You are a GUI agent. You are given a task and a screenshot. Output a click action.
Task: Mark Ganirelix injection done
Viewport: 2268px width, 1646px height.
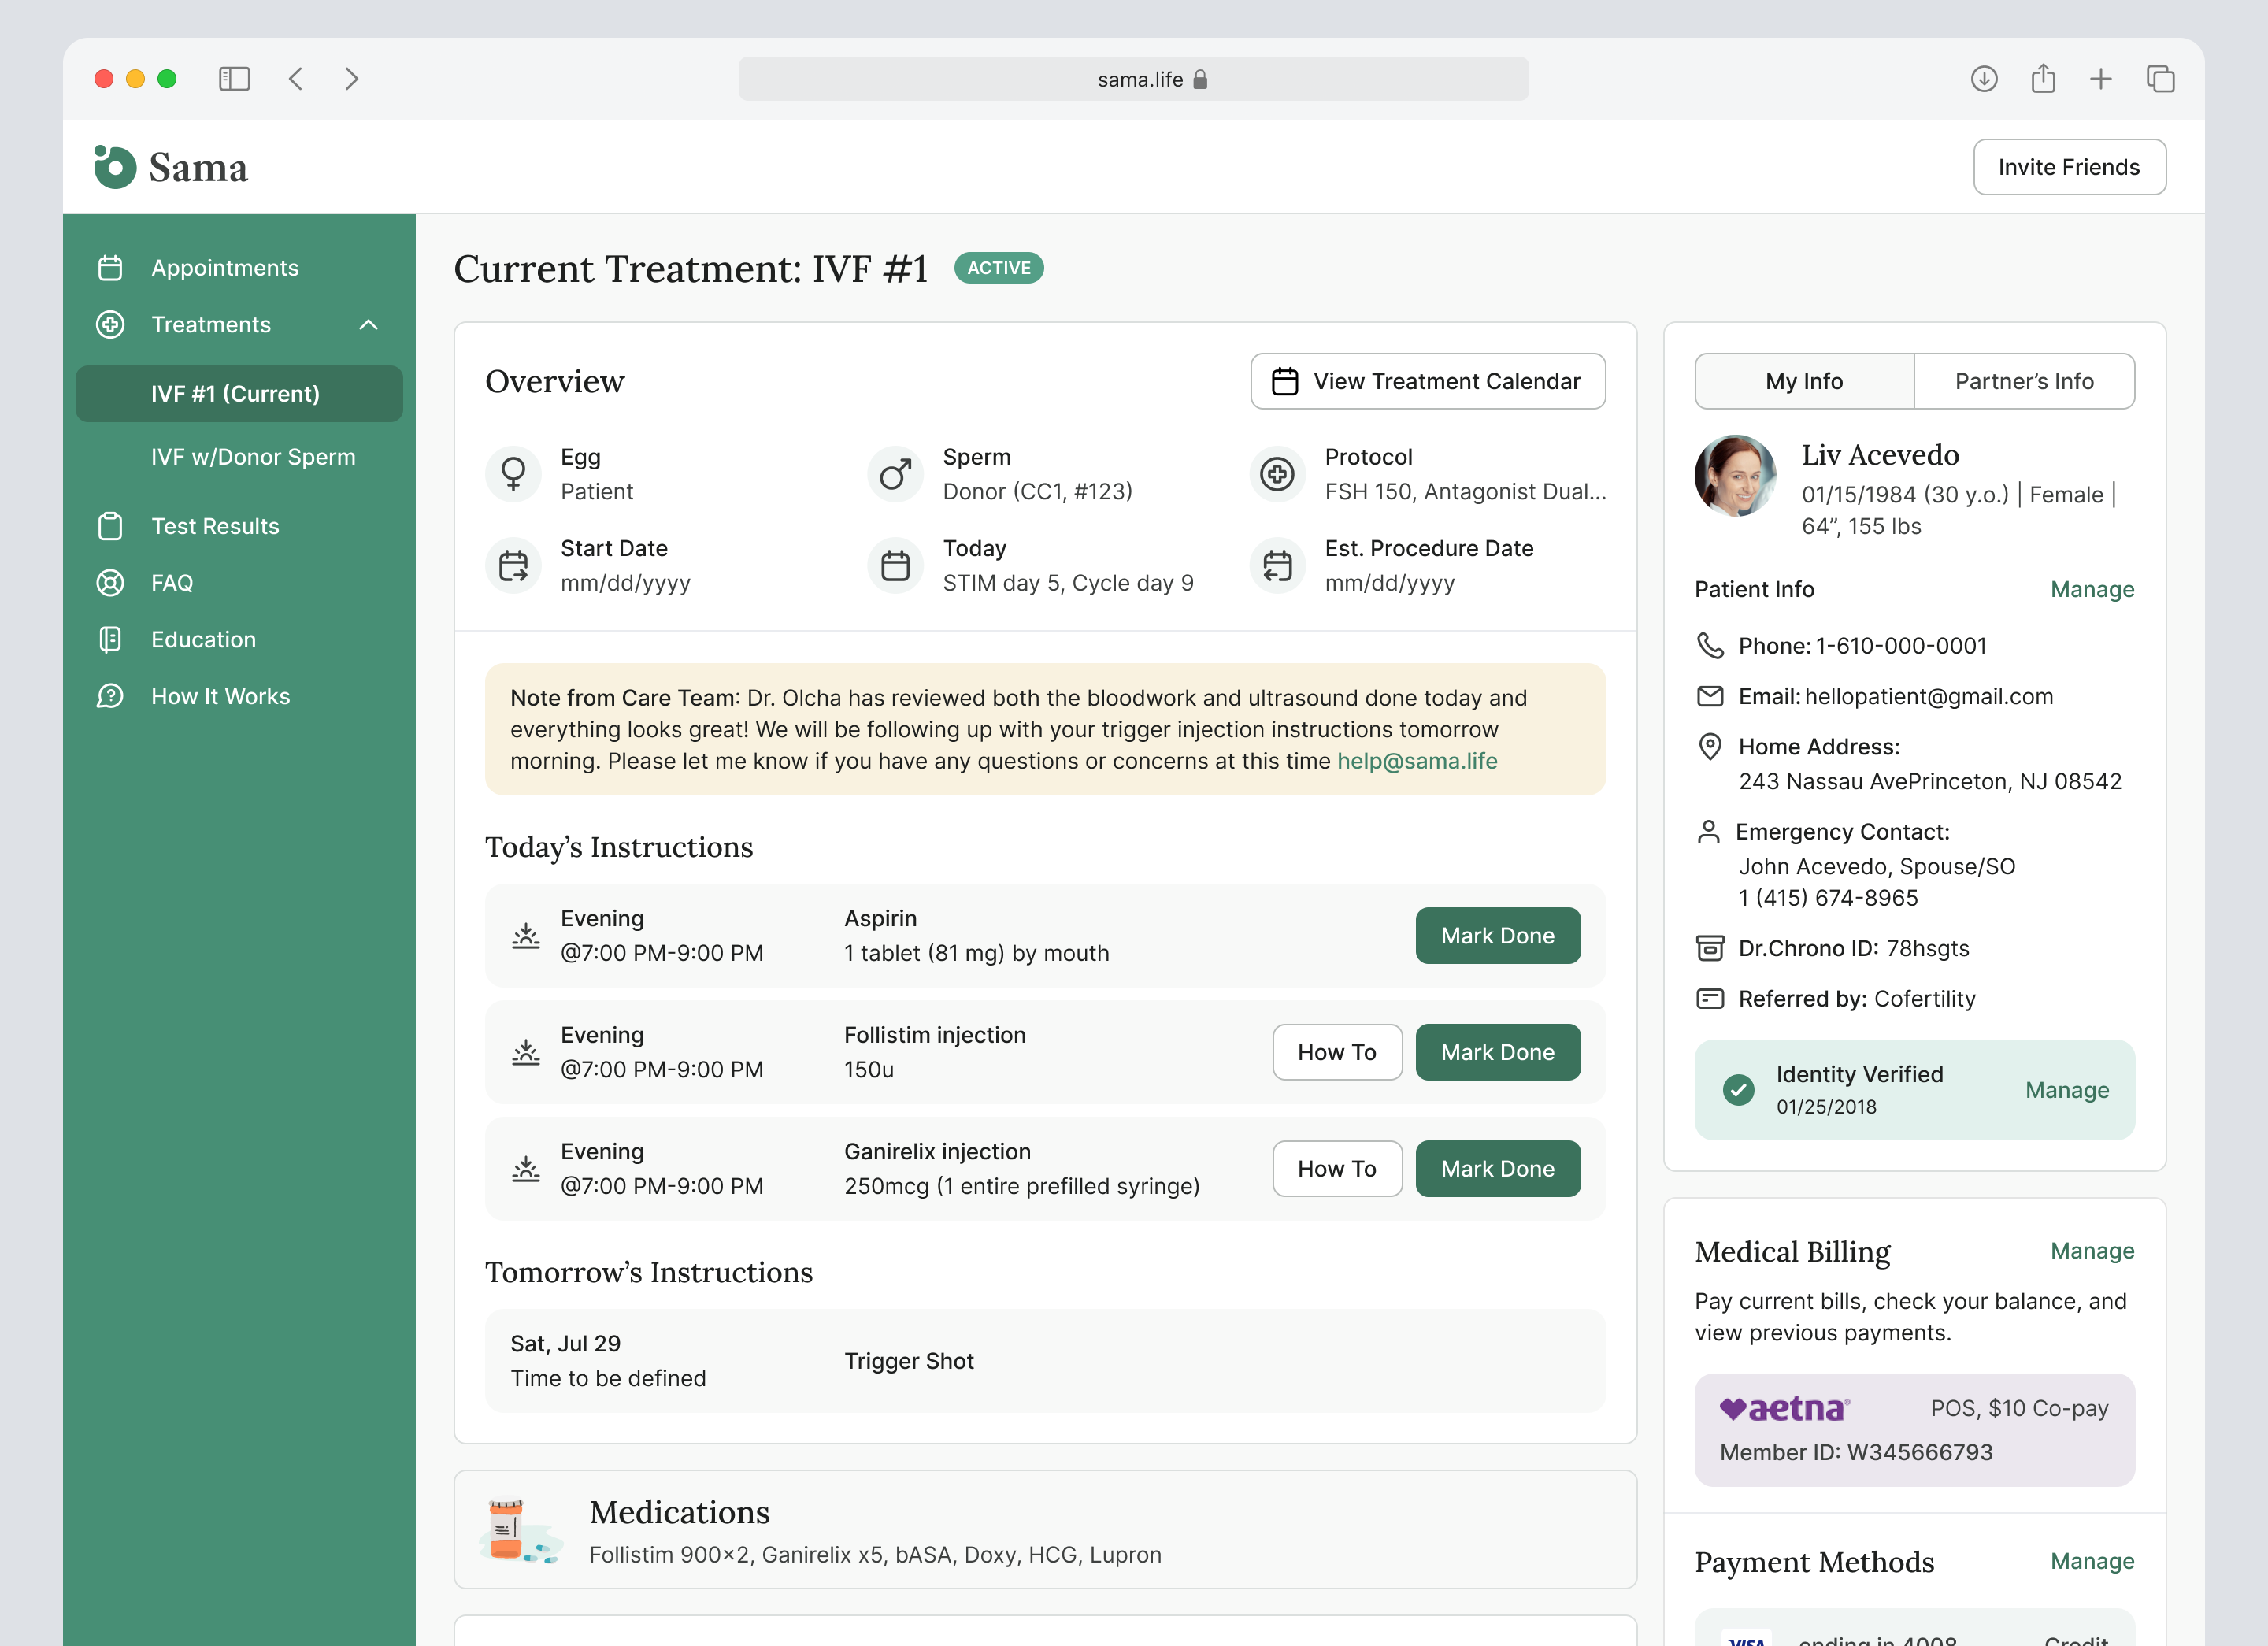pos(1497,1169)
